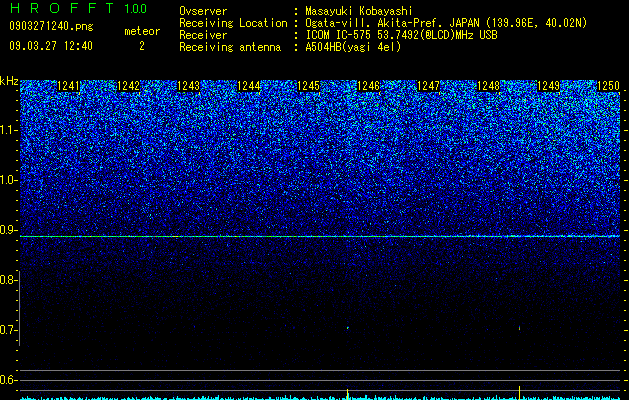Image resolution: width=629 pixels, height=400 pixels.
Task: Click the 0.9 kHz axis label
Action: point(8,230)
